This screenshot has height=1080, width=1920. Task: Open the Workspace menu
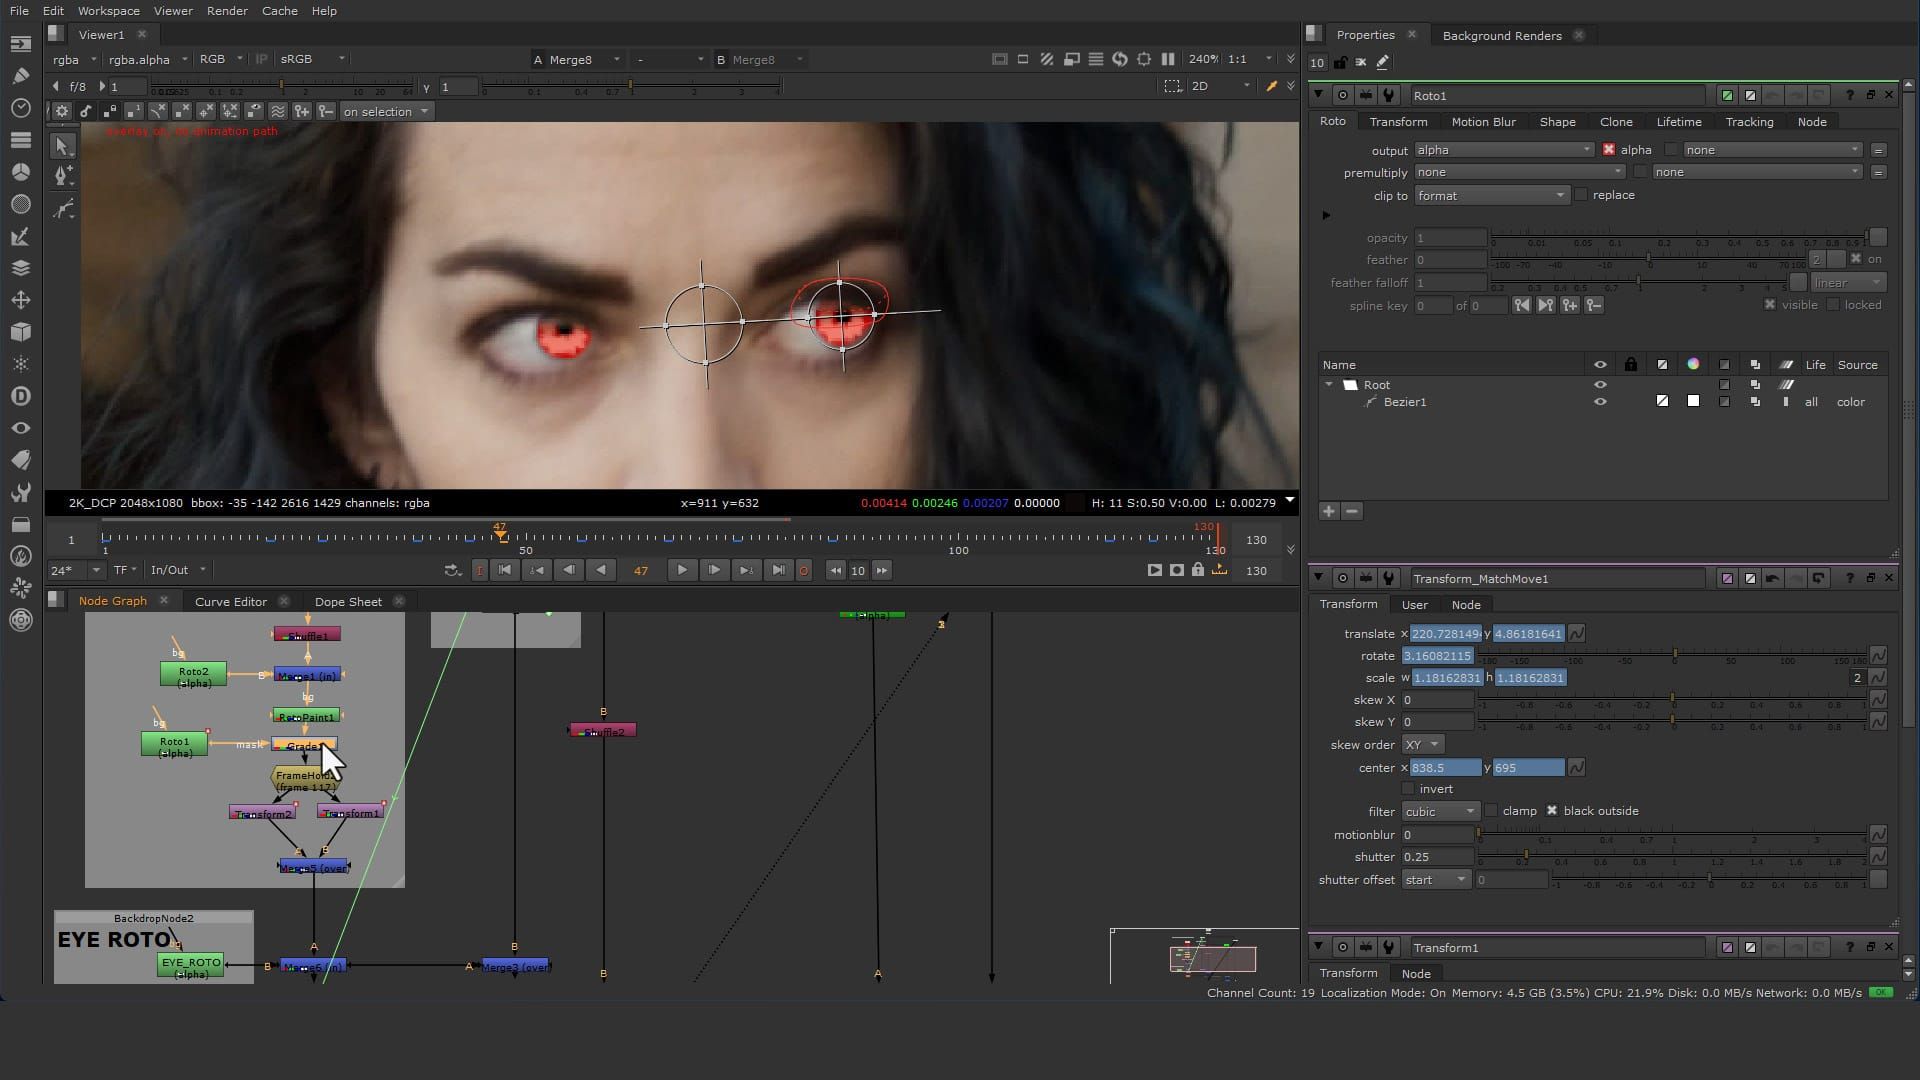coord(109,11)
